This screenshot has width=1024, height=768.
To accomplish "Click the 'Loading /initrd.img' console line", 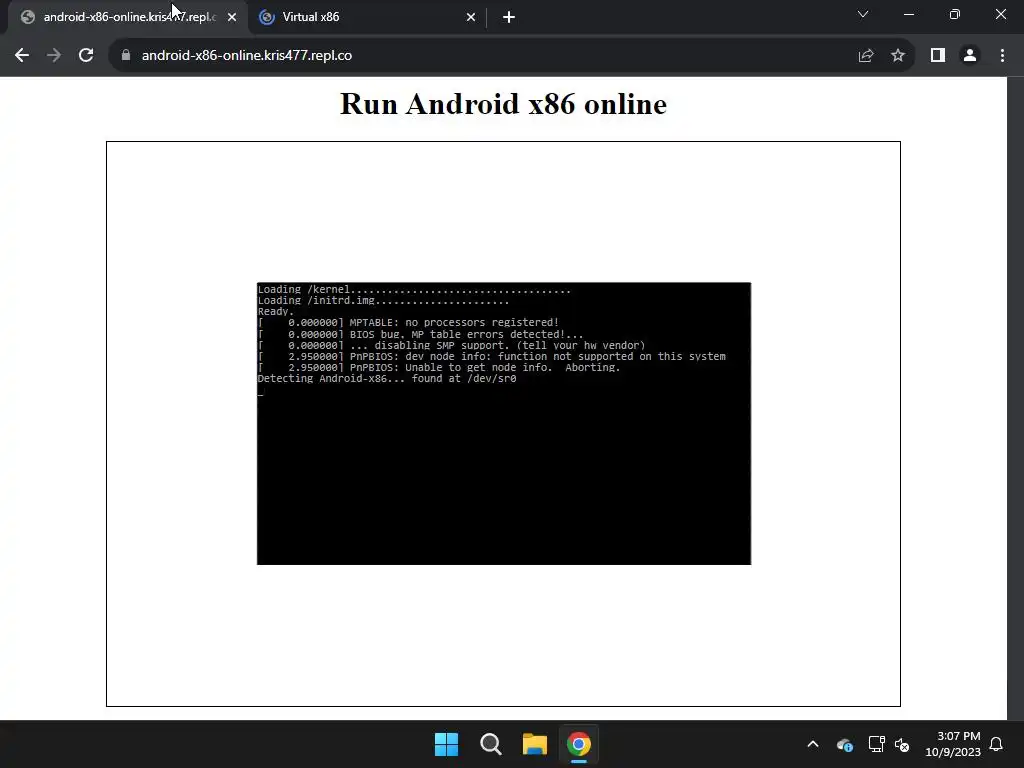I will [383, 300].
